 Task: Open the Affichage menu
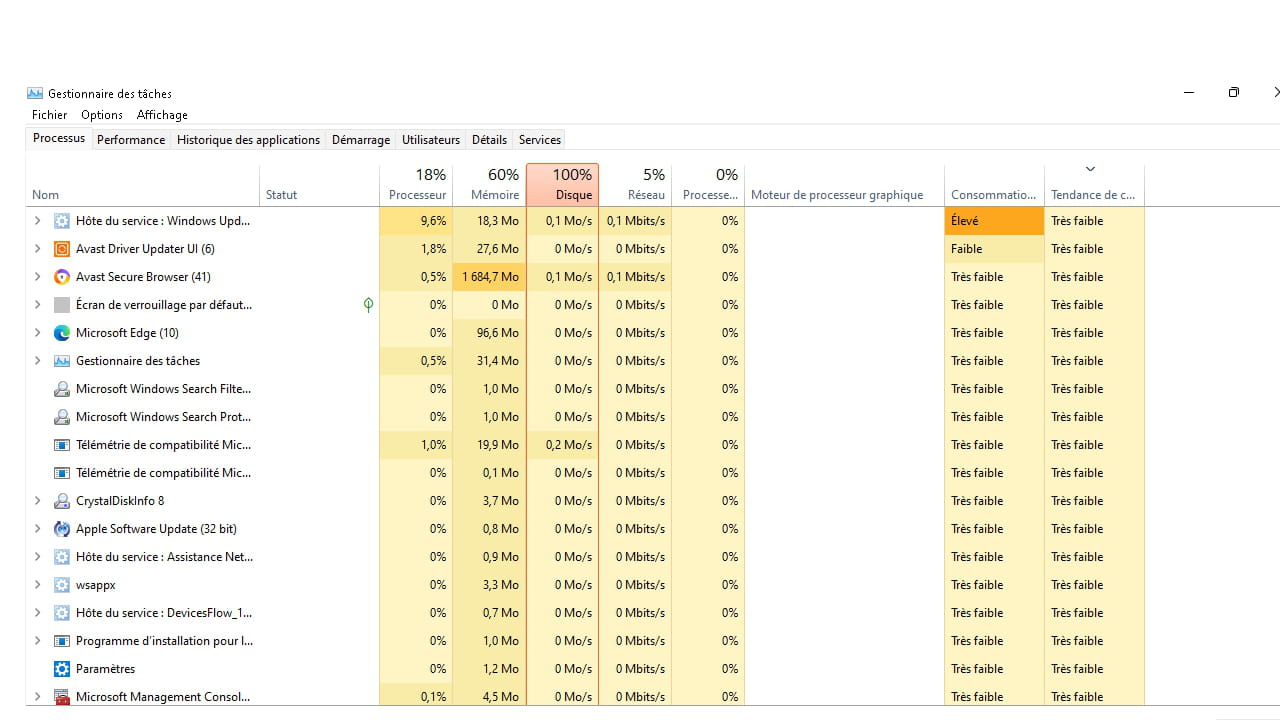click(x=162, y=115)
